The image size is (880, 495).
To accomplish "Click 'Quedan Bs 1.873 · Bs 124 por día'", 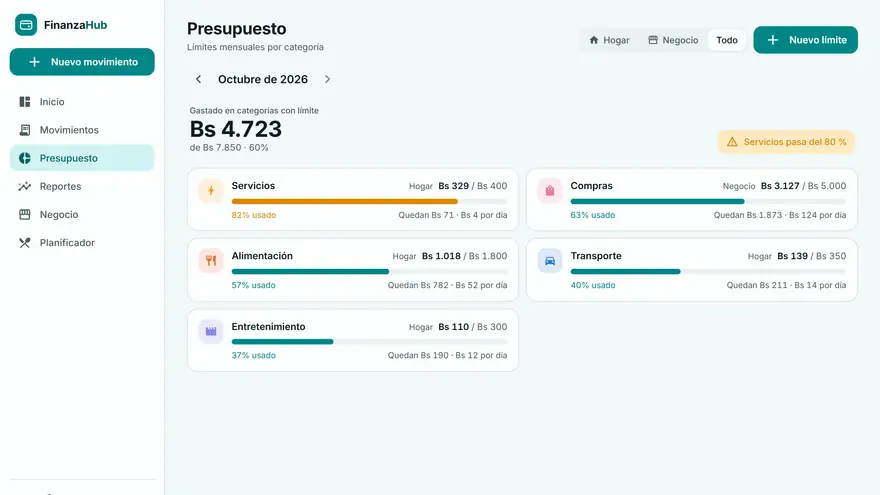I will click(780, 215).
